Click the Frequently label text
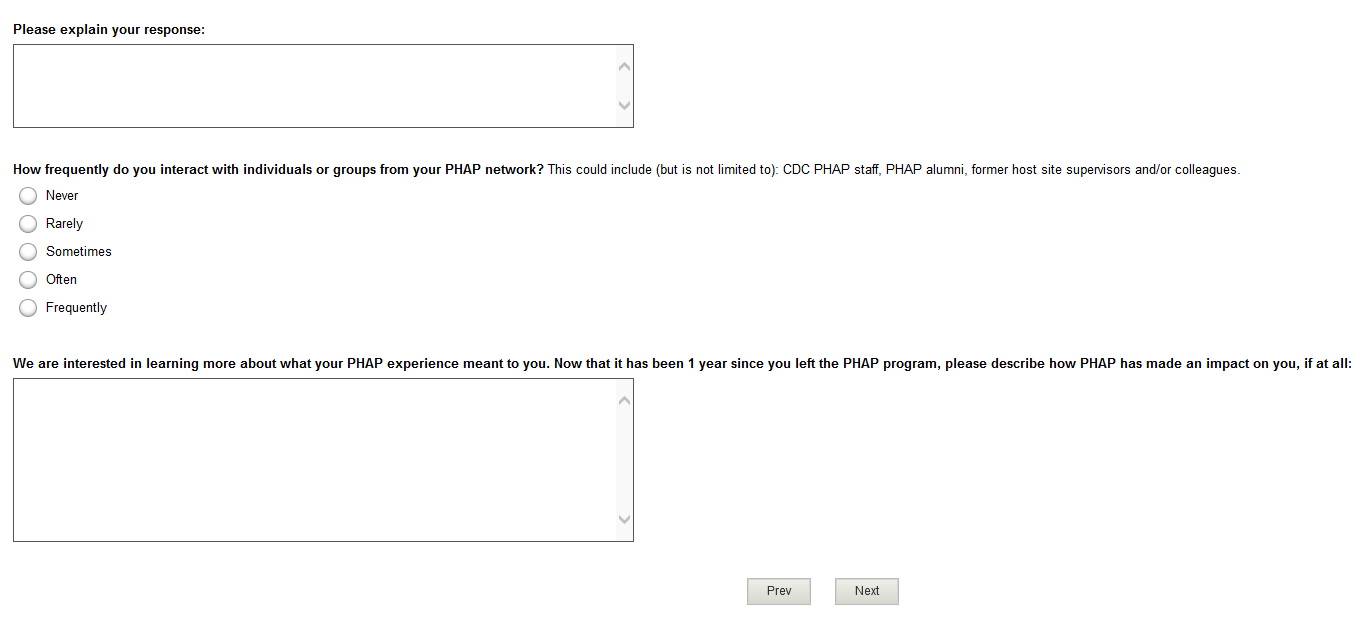The width and height of the screenshot is (1351, 626). (x=76, y=308)
